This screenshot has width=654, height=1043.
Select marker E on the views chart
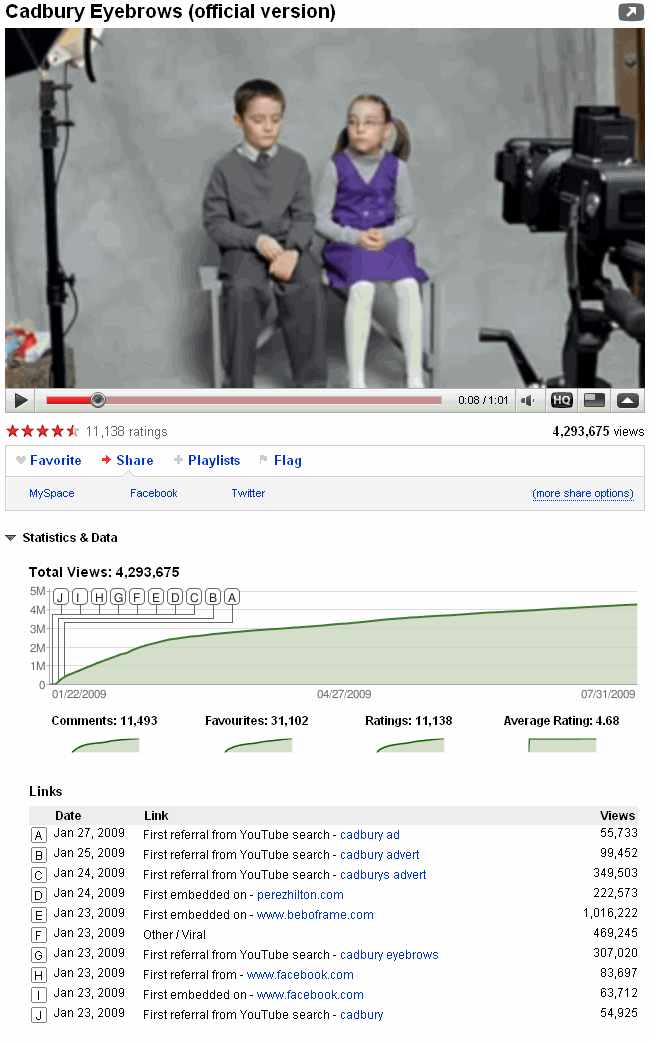pyautogui.click(x=156, y=597)
